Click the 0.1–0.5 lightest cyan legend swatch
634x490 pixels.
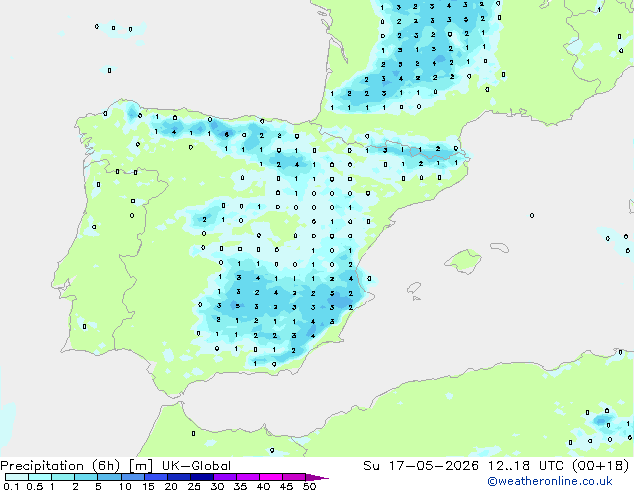(17, 477)
